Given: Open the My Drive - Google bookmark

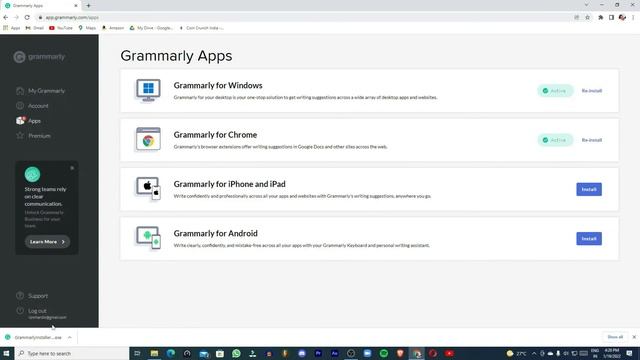Looking at the screenshot, I should [151, 28].
